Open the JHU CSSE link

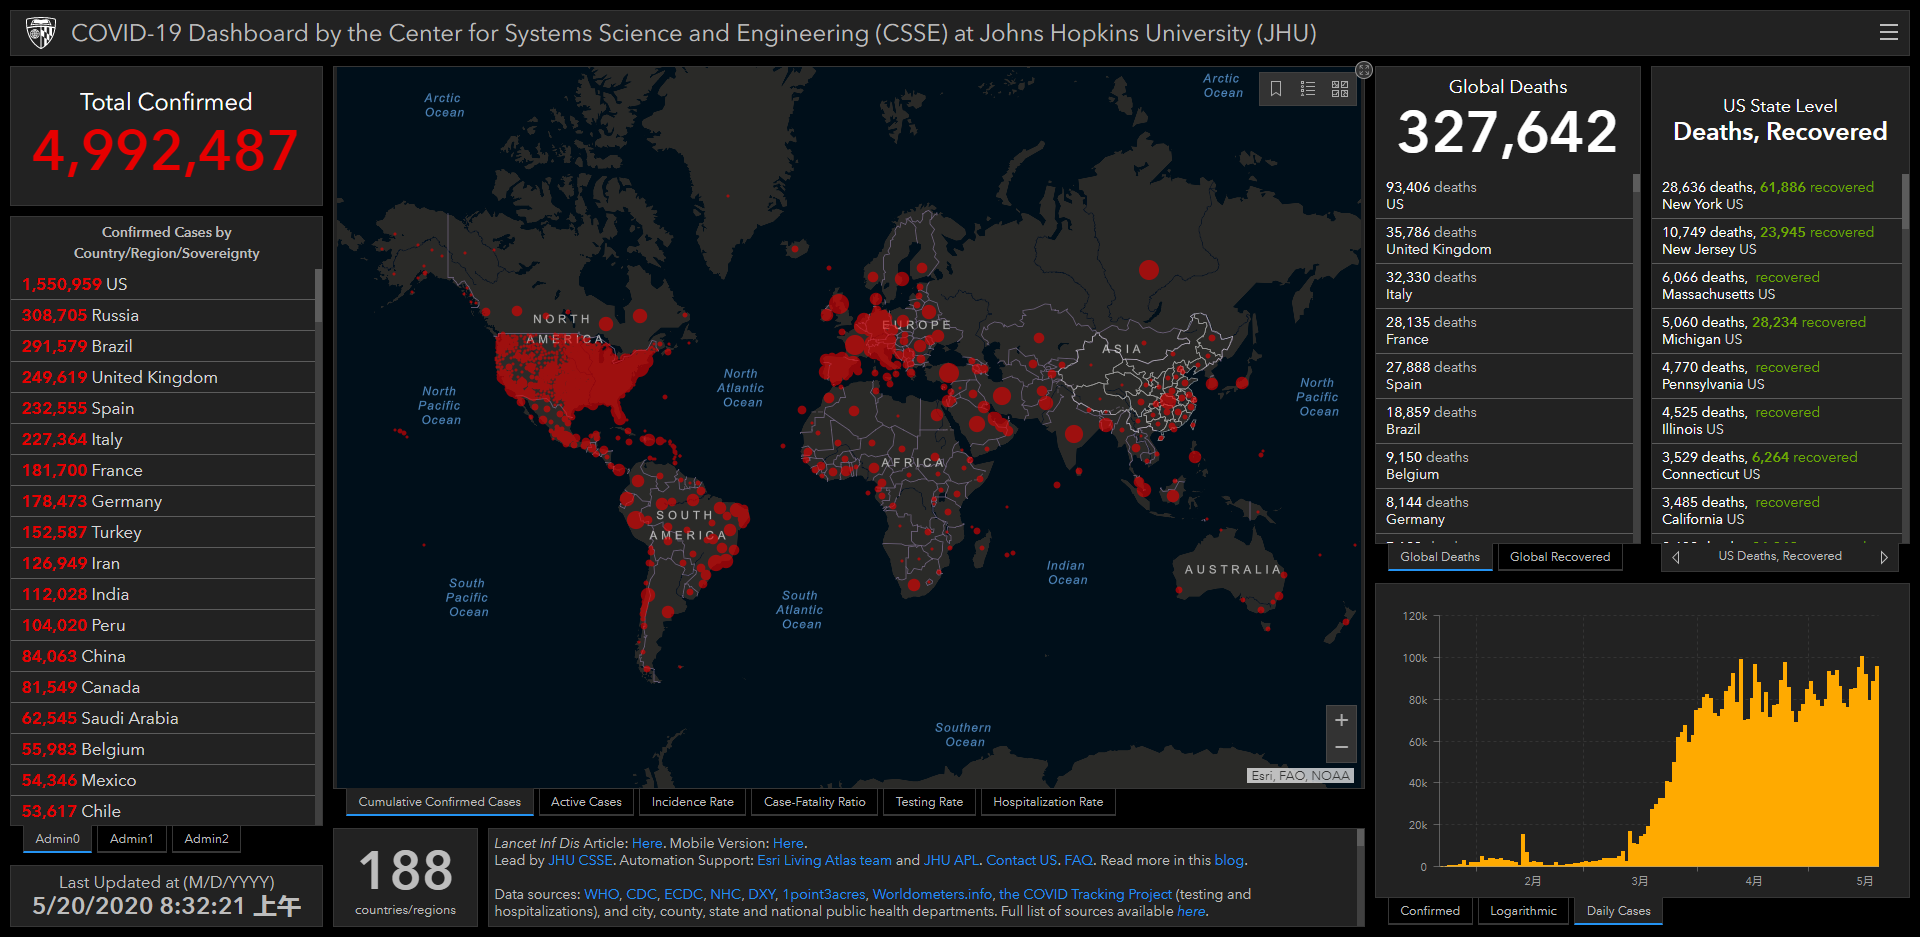click(580, 860)
